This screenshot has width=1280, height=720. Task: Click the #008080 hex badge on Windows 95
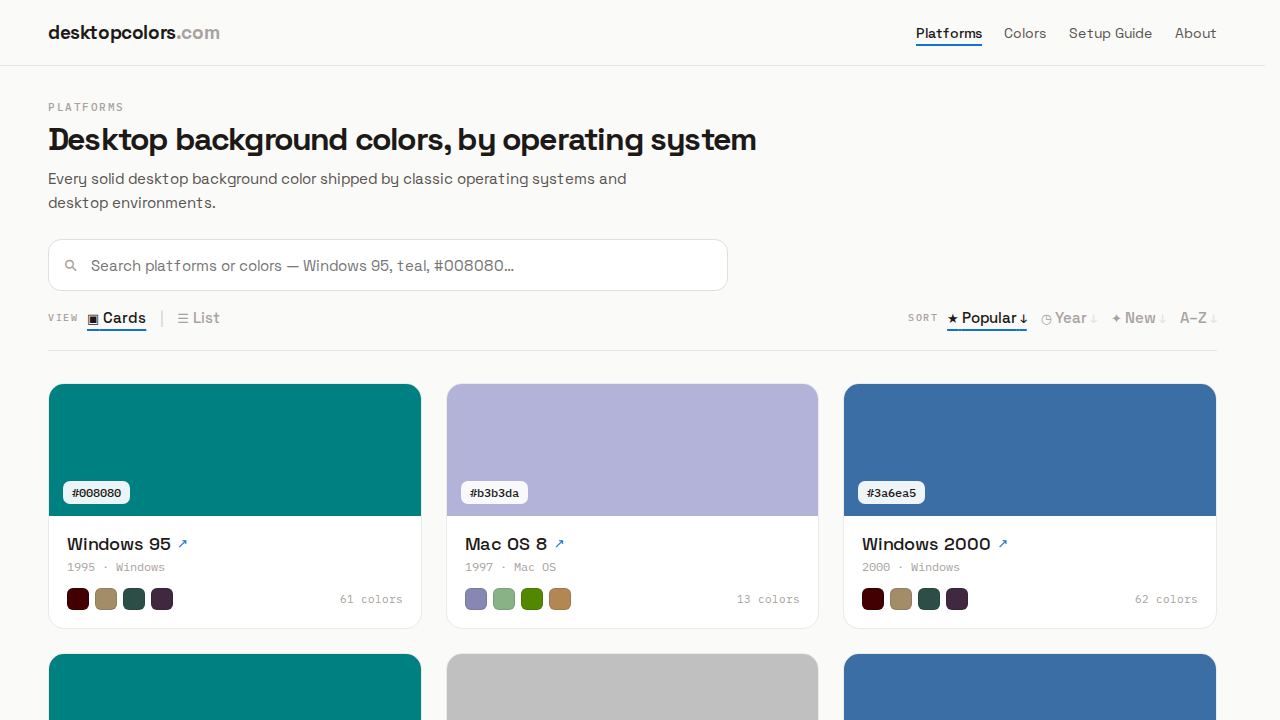coord(97,493)
